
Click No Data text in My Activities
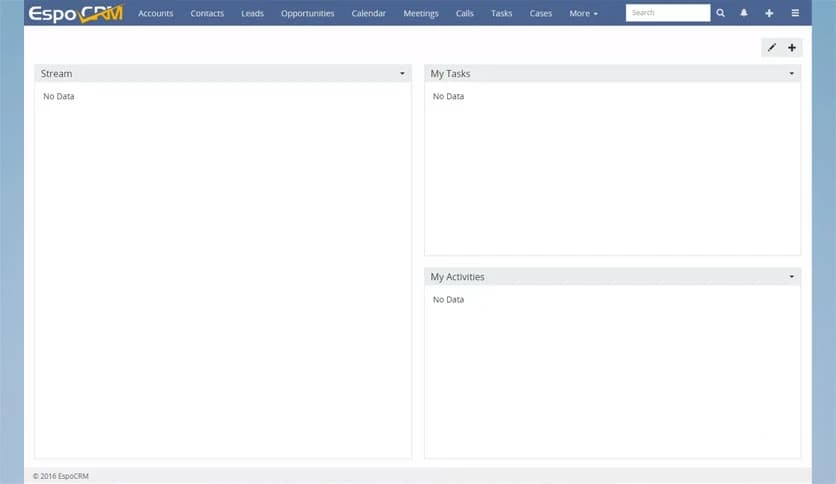[448, 300]
